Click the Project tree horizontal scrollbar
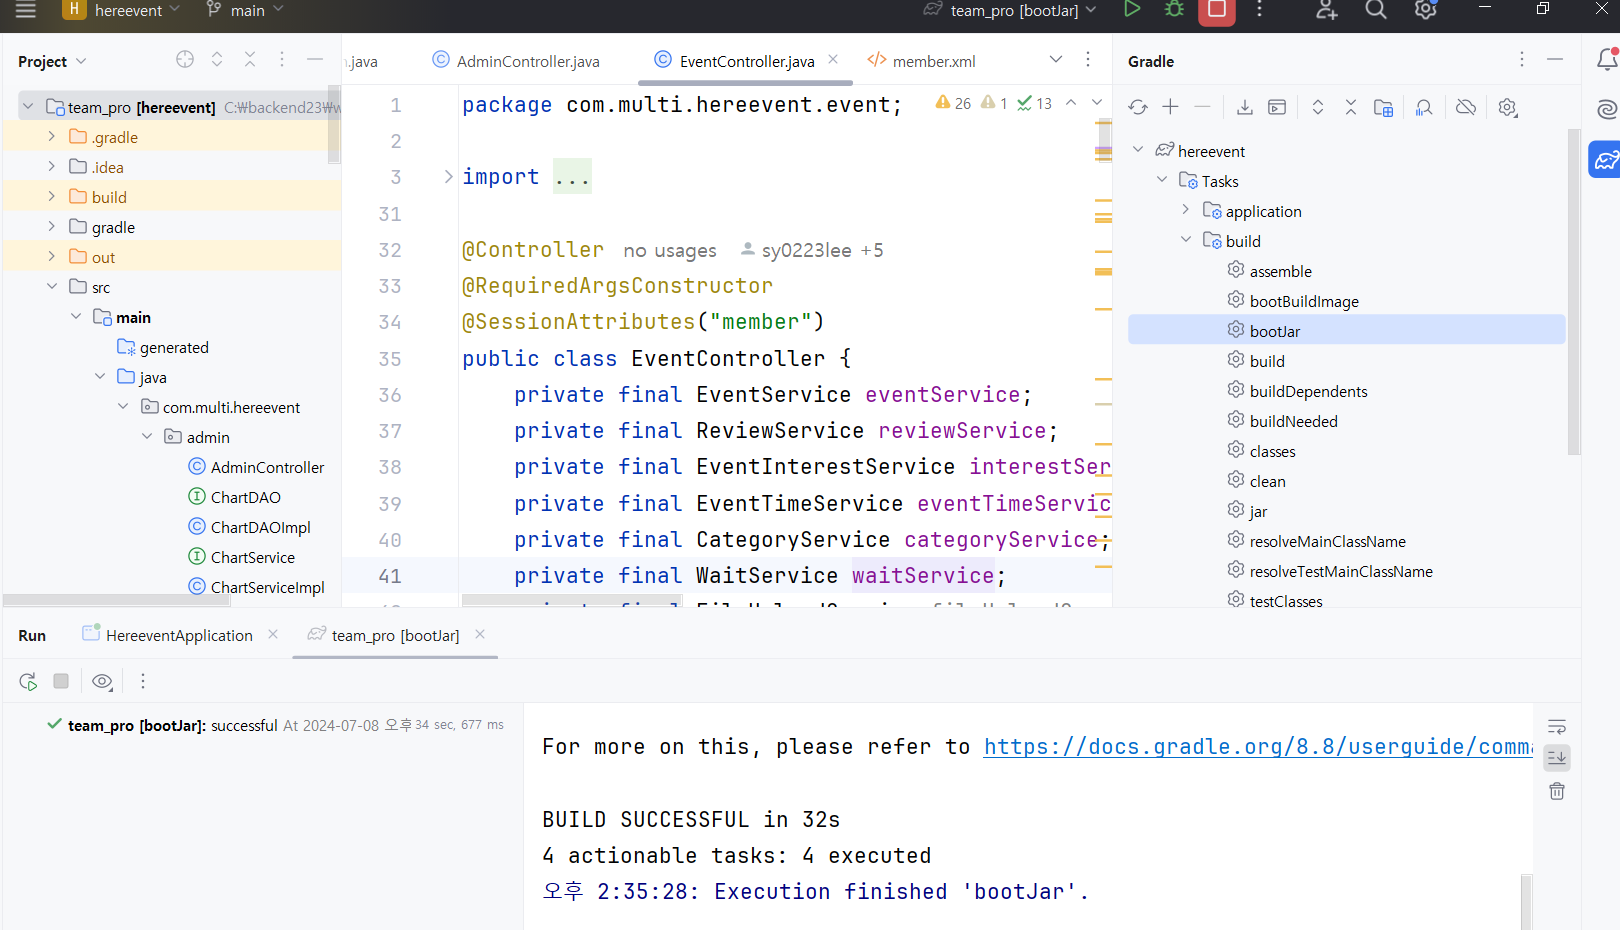Image resolution: width=1620 pixels, height=930 pixels. (116, 600)
